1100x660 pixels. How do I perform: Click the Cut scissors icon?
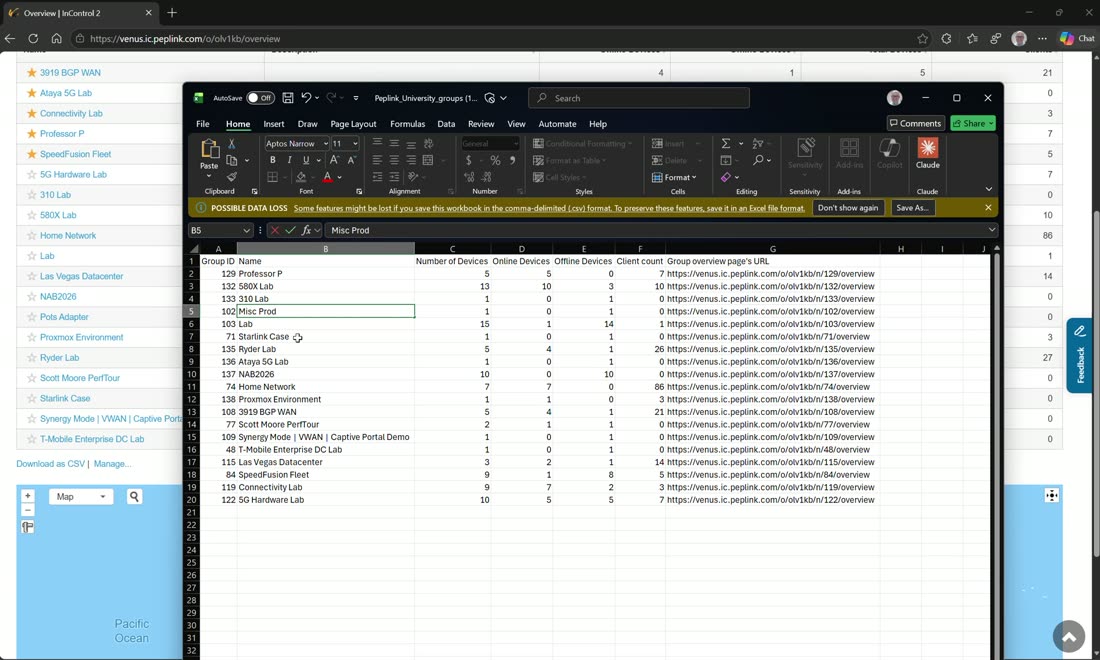232,144
